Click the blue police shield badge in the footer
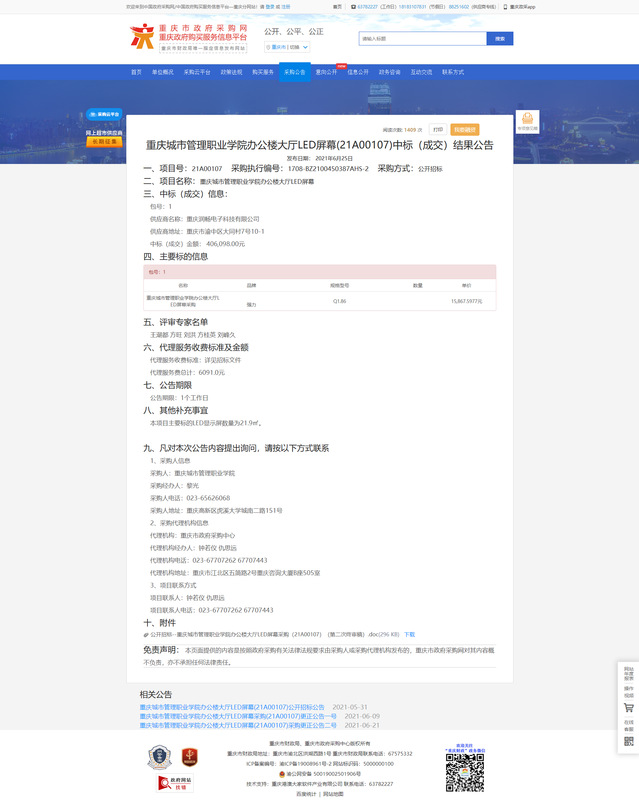 pos(159,757)
